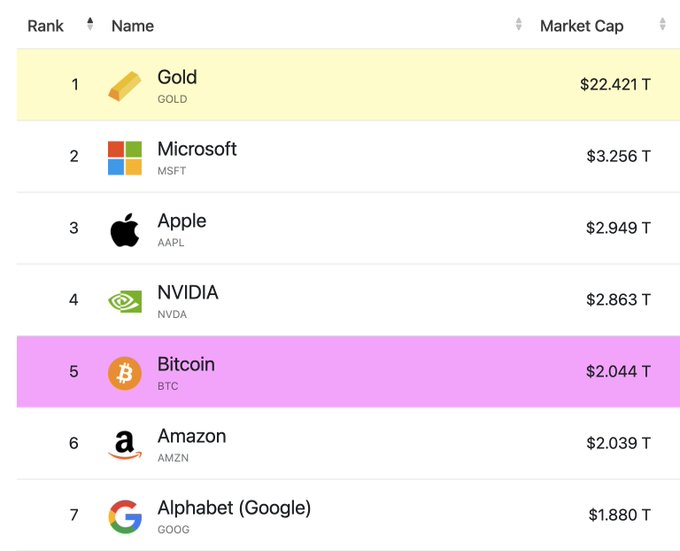Click the Rank column header
The width and height of the screenshot is (680, 551).
coord(46,26)
